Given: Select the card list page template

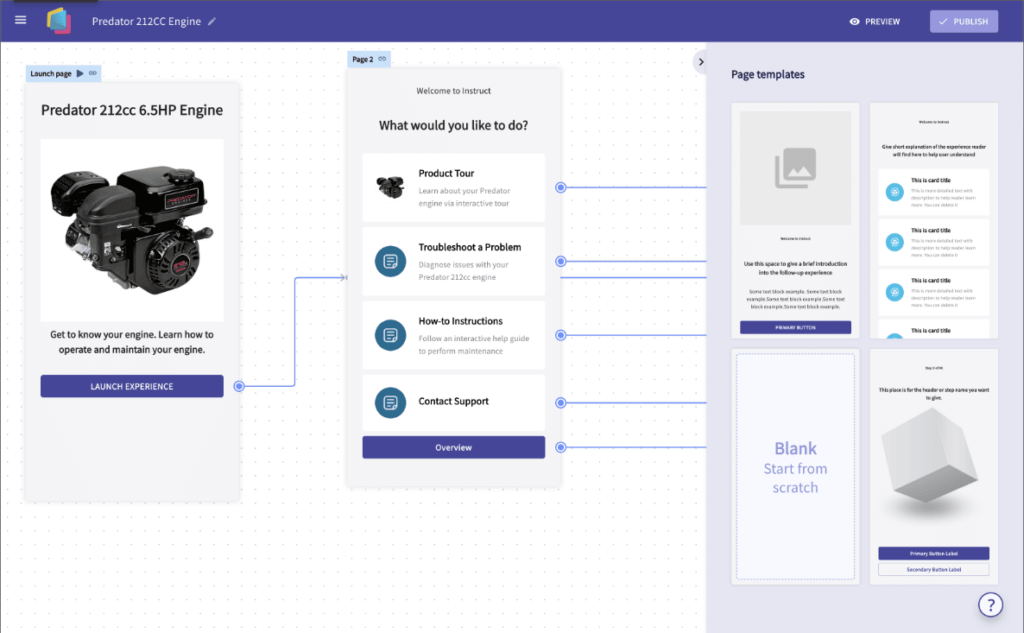Looking at the screenshot, I should 933,221.
